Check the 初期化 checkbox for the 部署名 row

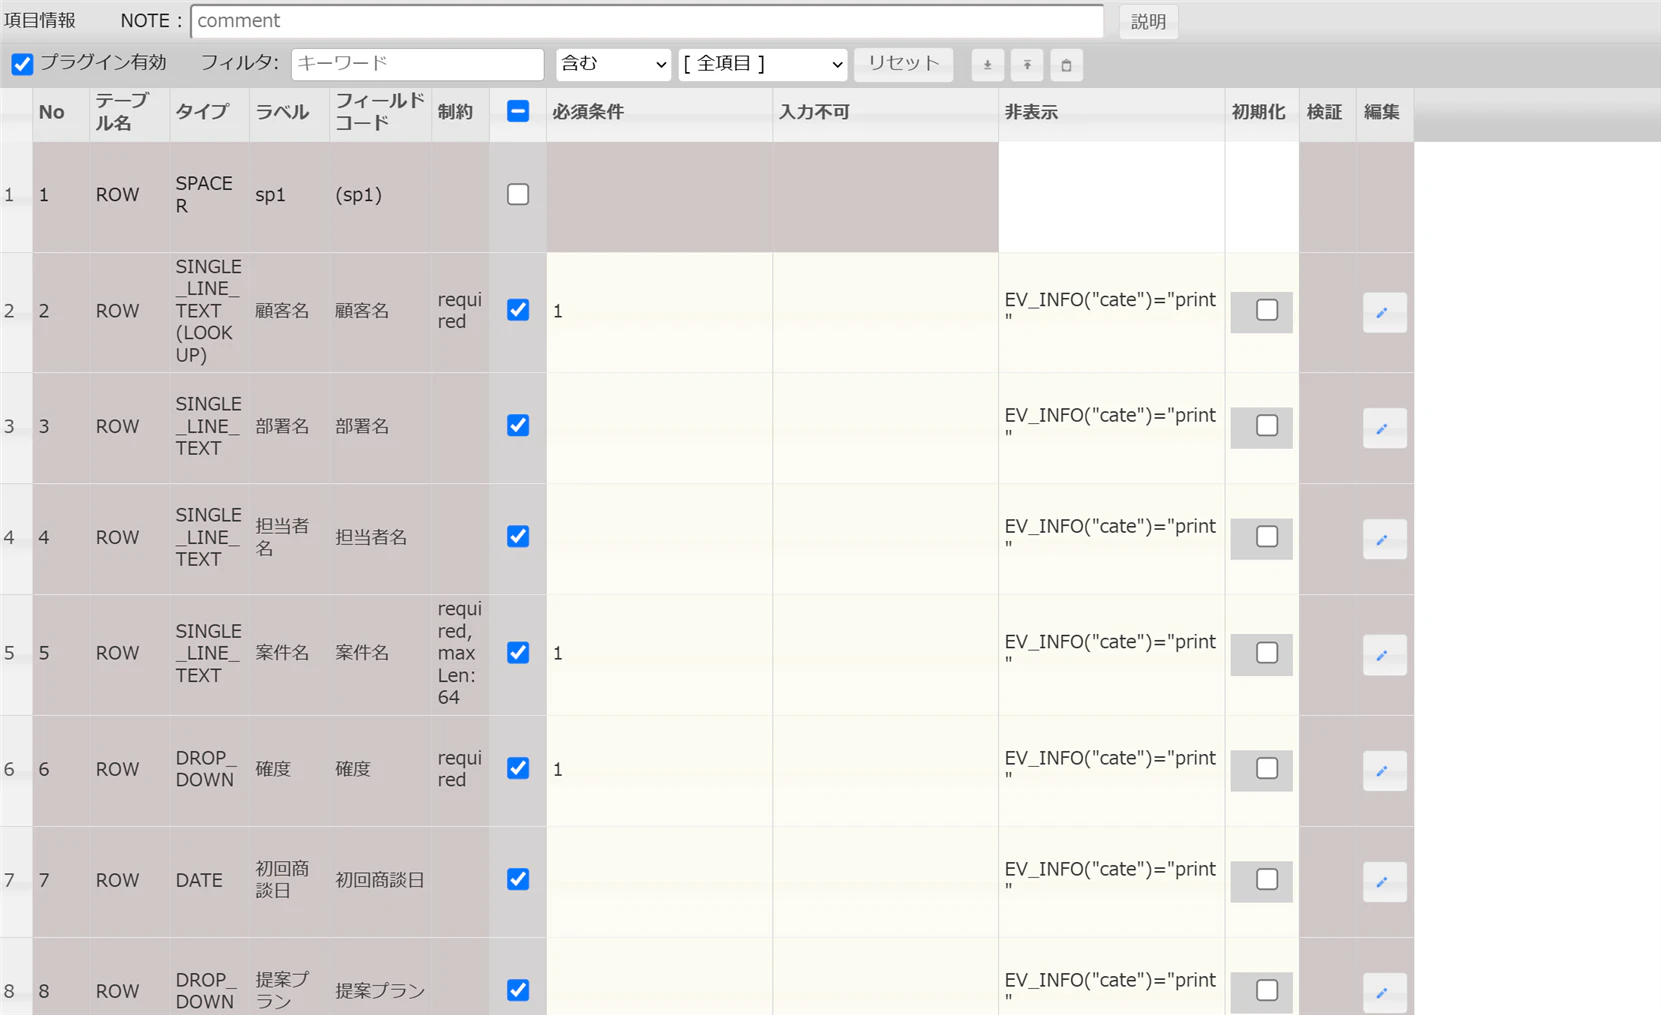click(1267, 426)
